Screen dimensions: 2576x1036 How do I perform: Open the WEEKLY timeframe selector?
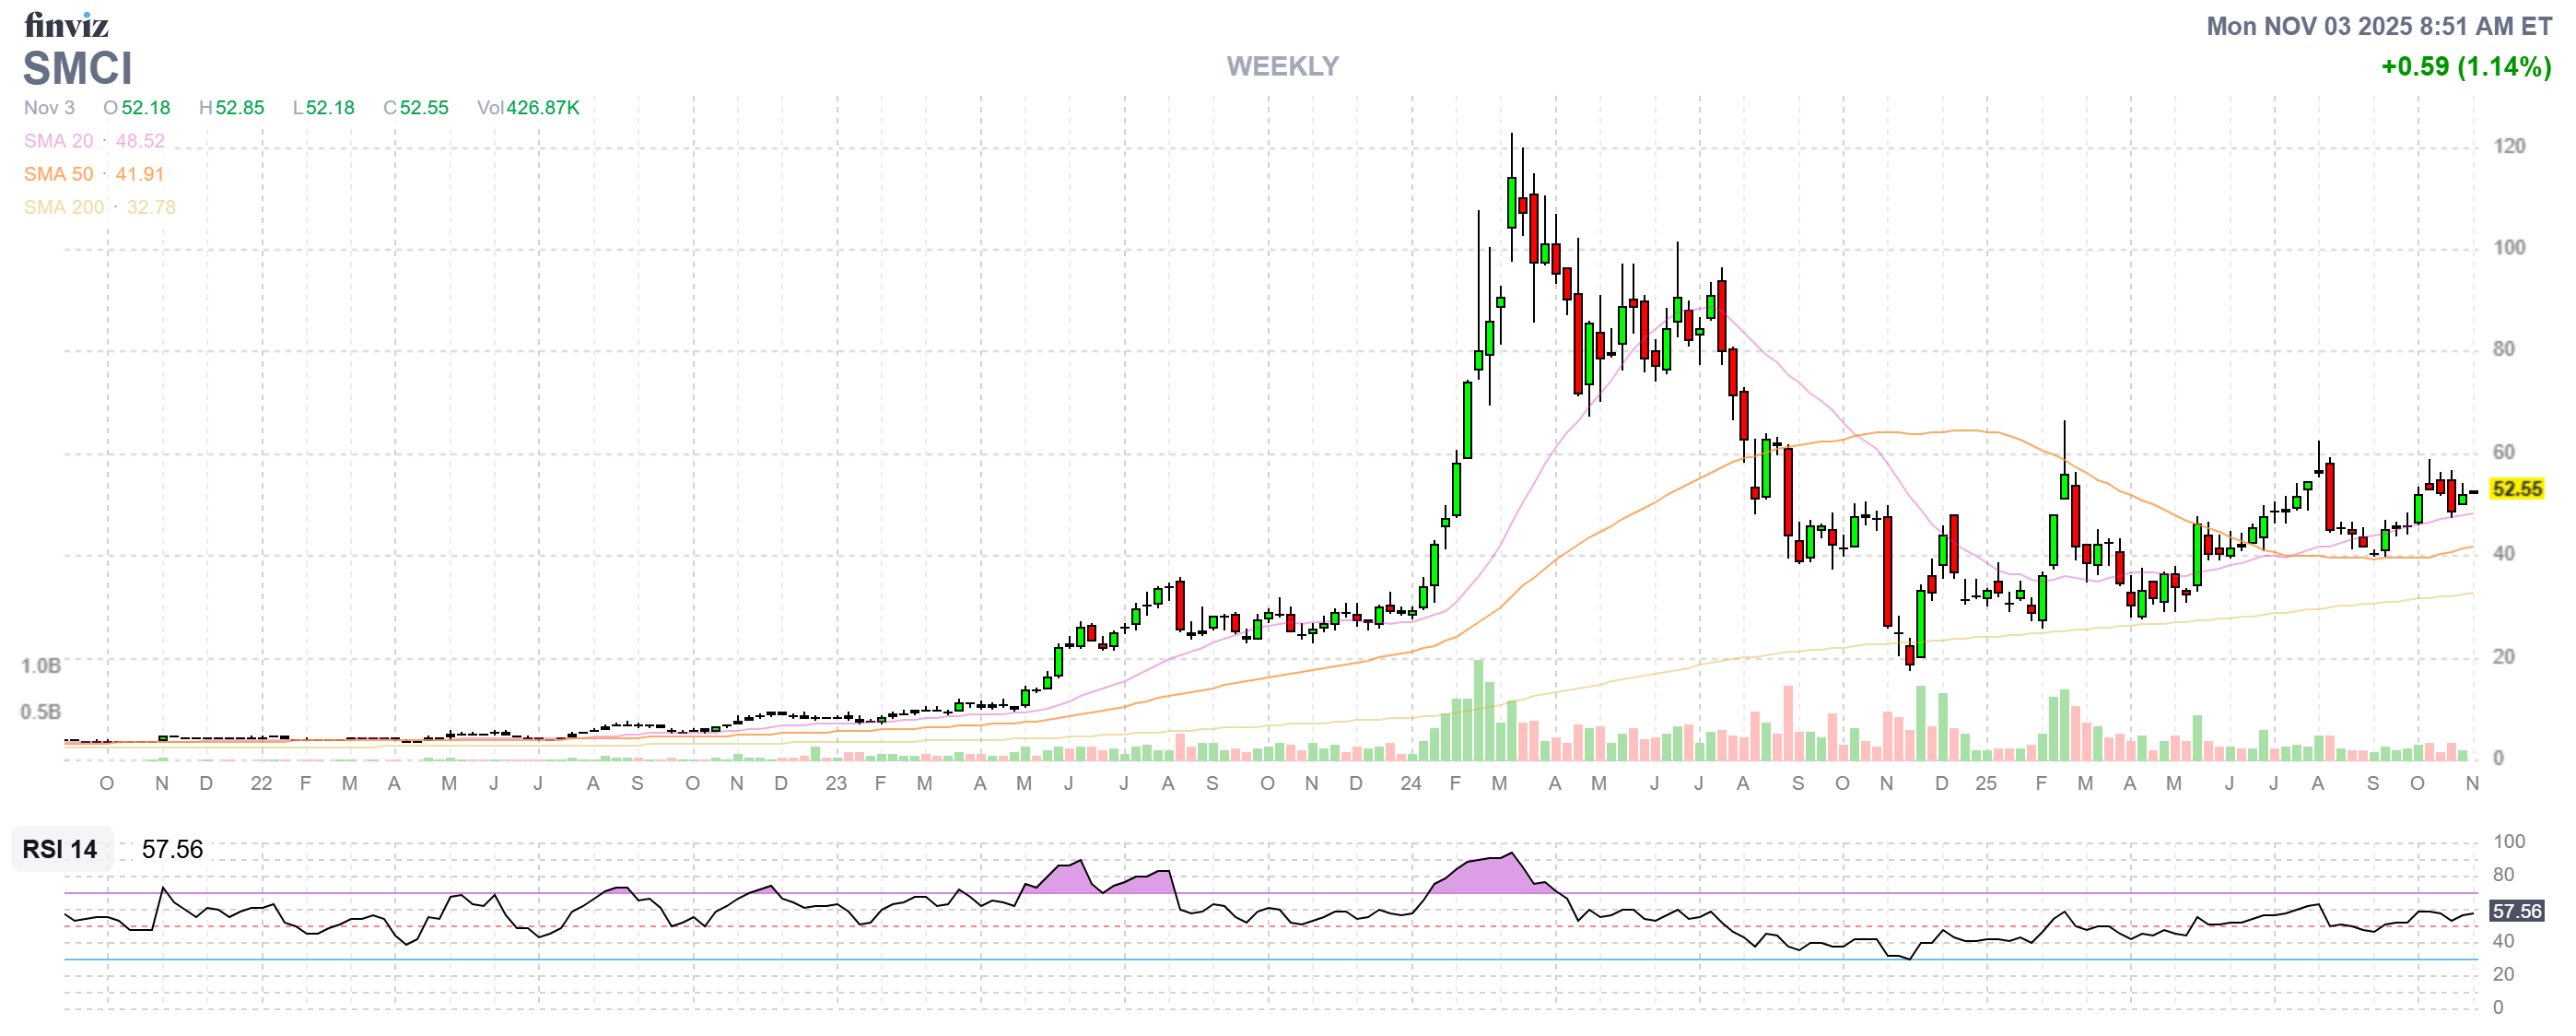click(x=1283, y=66)
